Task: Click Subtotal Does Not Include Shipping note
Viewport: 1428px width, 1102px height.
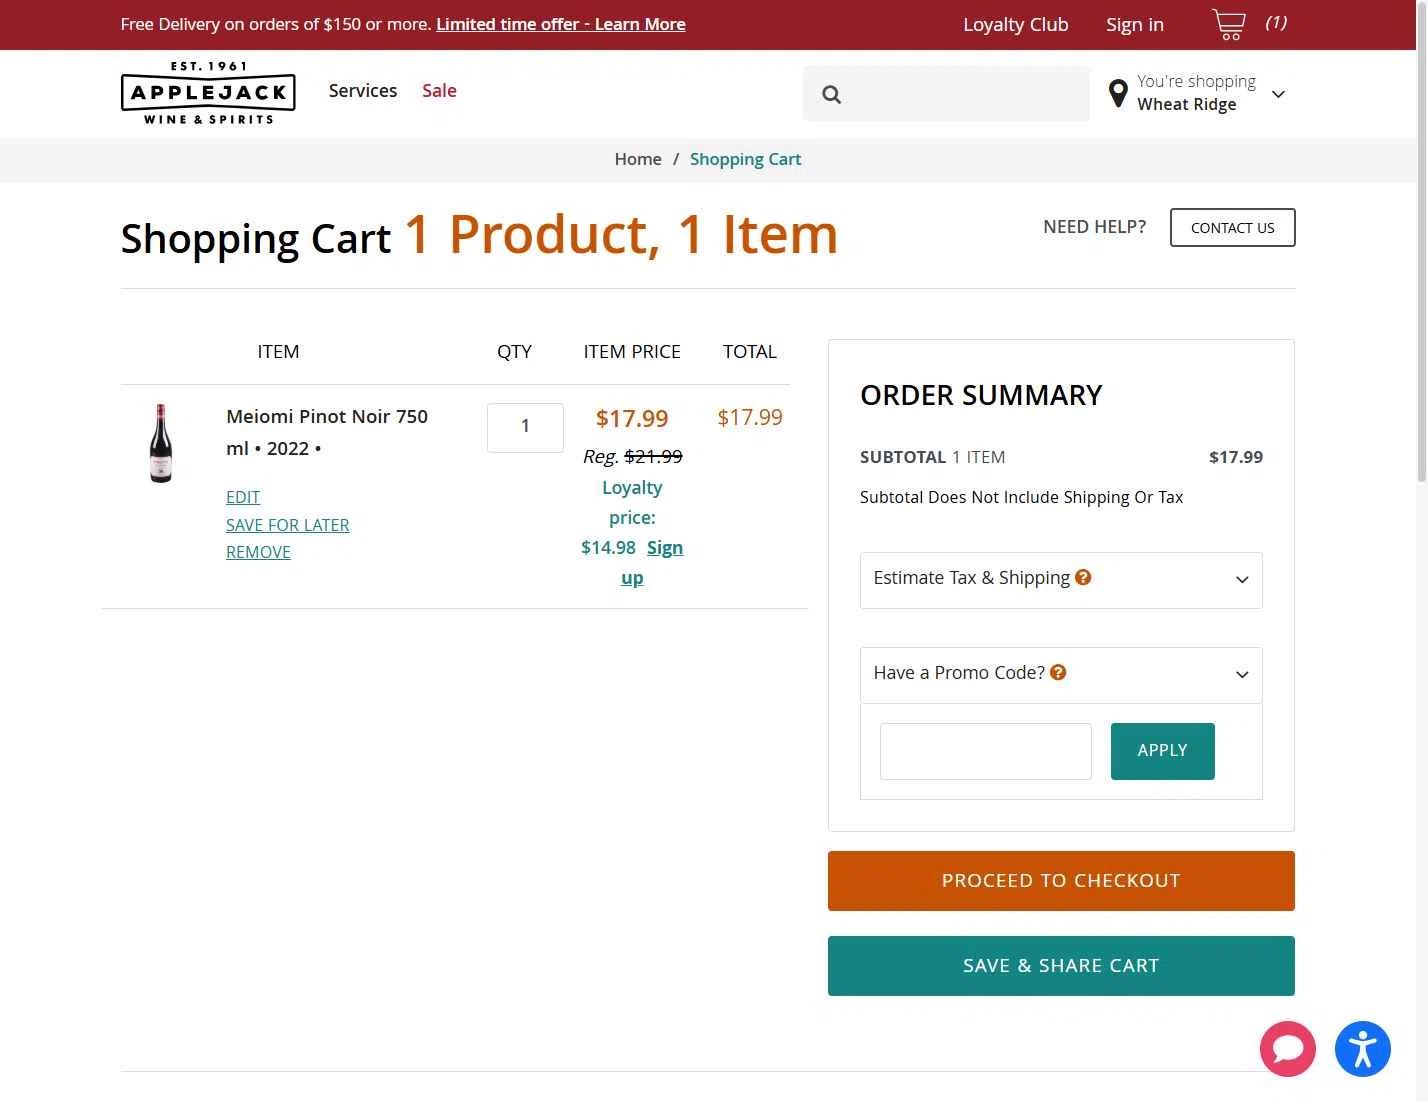Action: click(x=1021, y=497)
